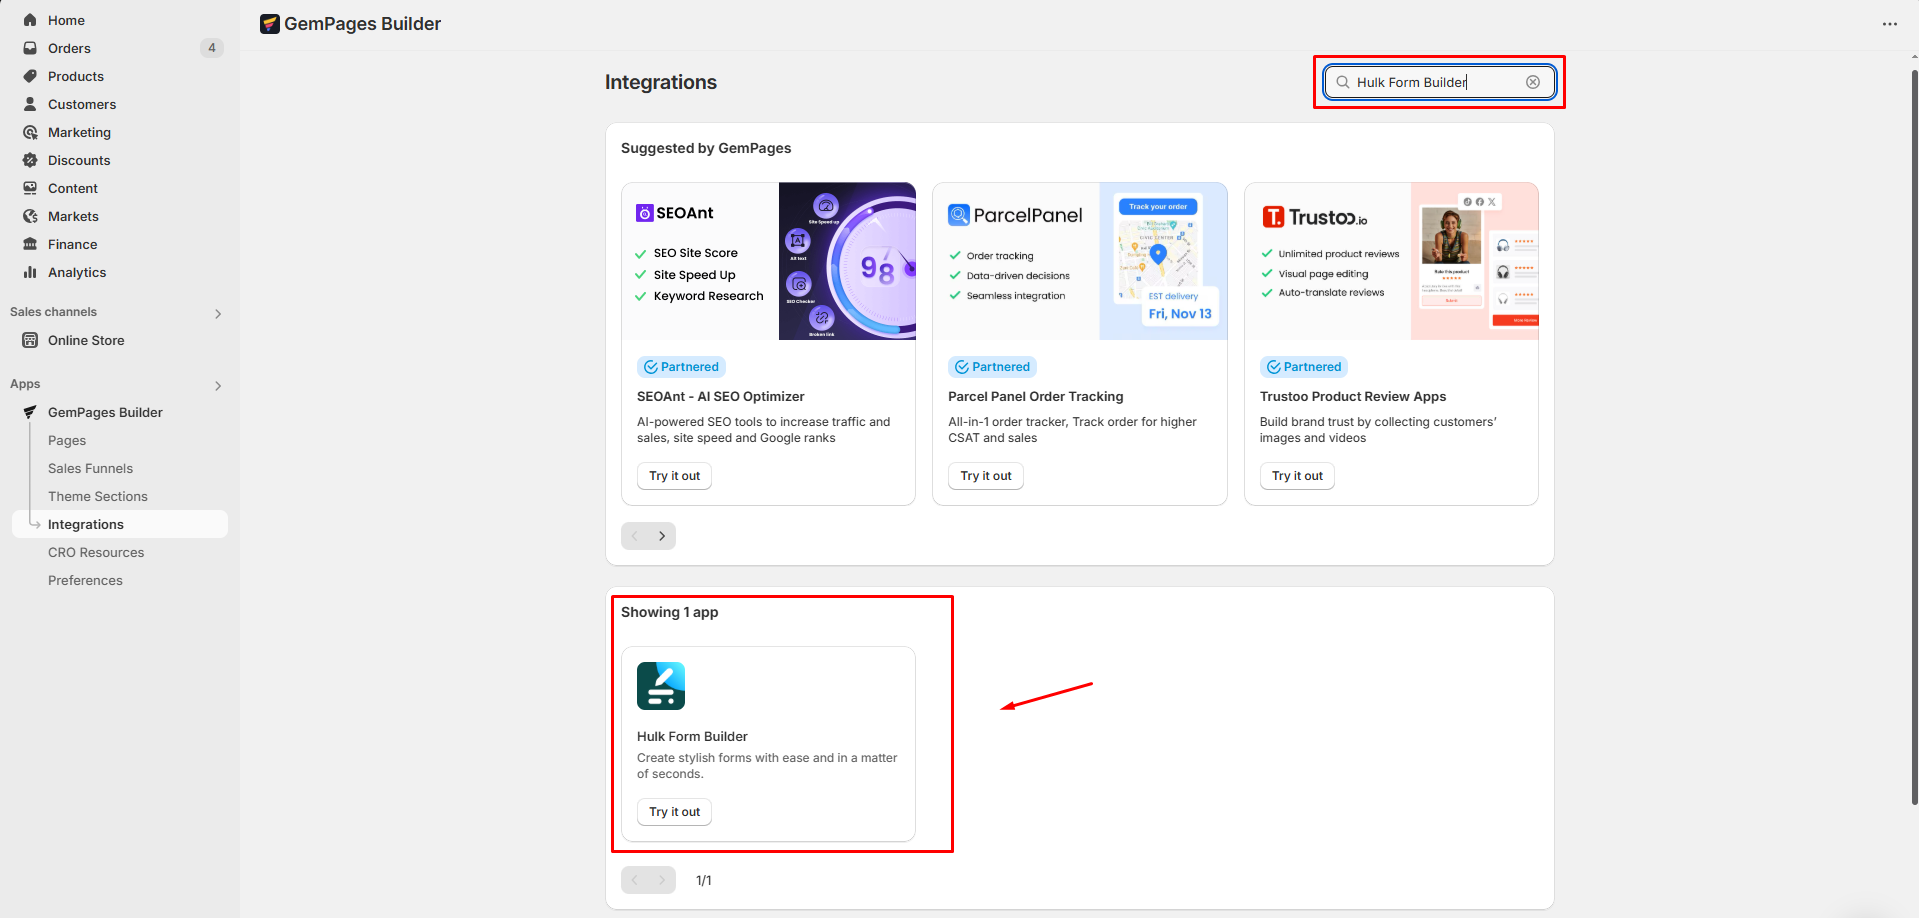Click the GemPages Builder logo in header
1919x918 pixels.
(270, 24)
